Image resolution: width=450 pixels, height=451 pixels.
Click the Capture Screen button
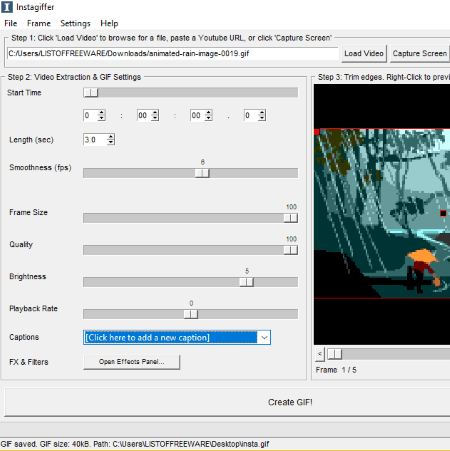pyautogui.click(x=419, y=54)
